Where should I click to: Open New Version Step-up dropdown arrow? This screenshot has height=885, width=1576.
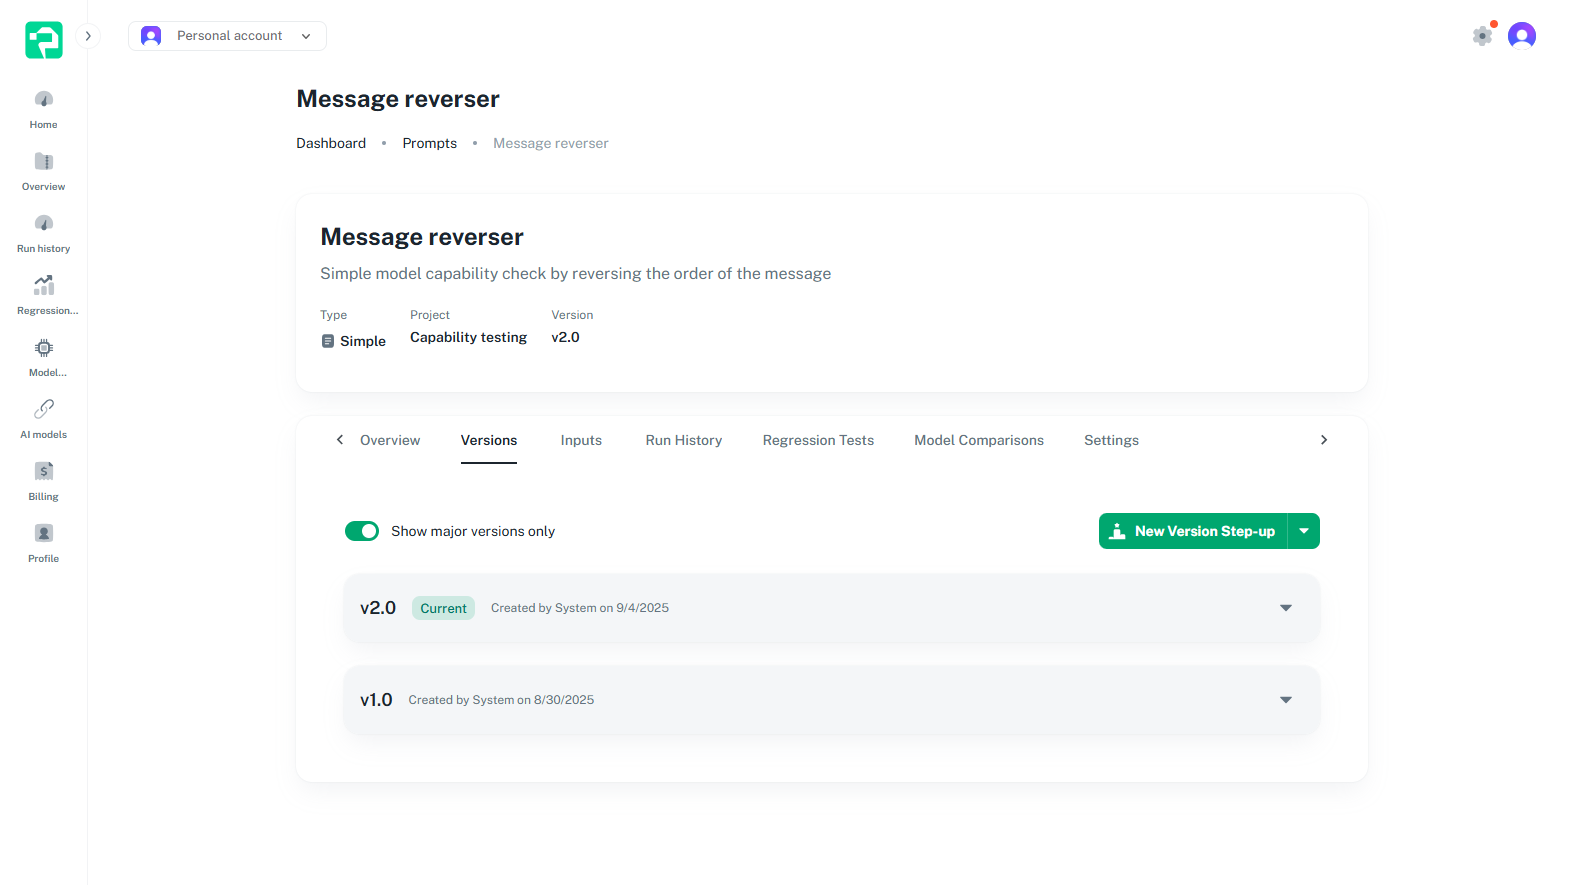click(1304, 531)
